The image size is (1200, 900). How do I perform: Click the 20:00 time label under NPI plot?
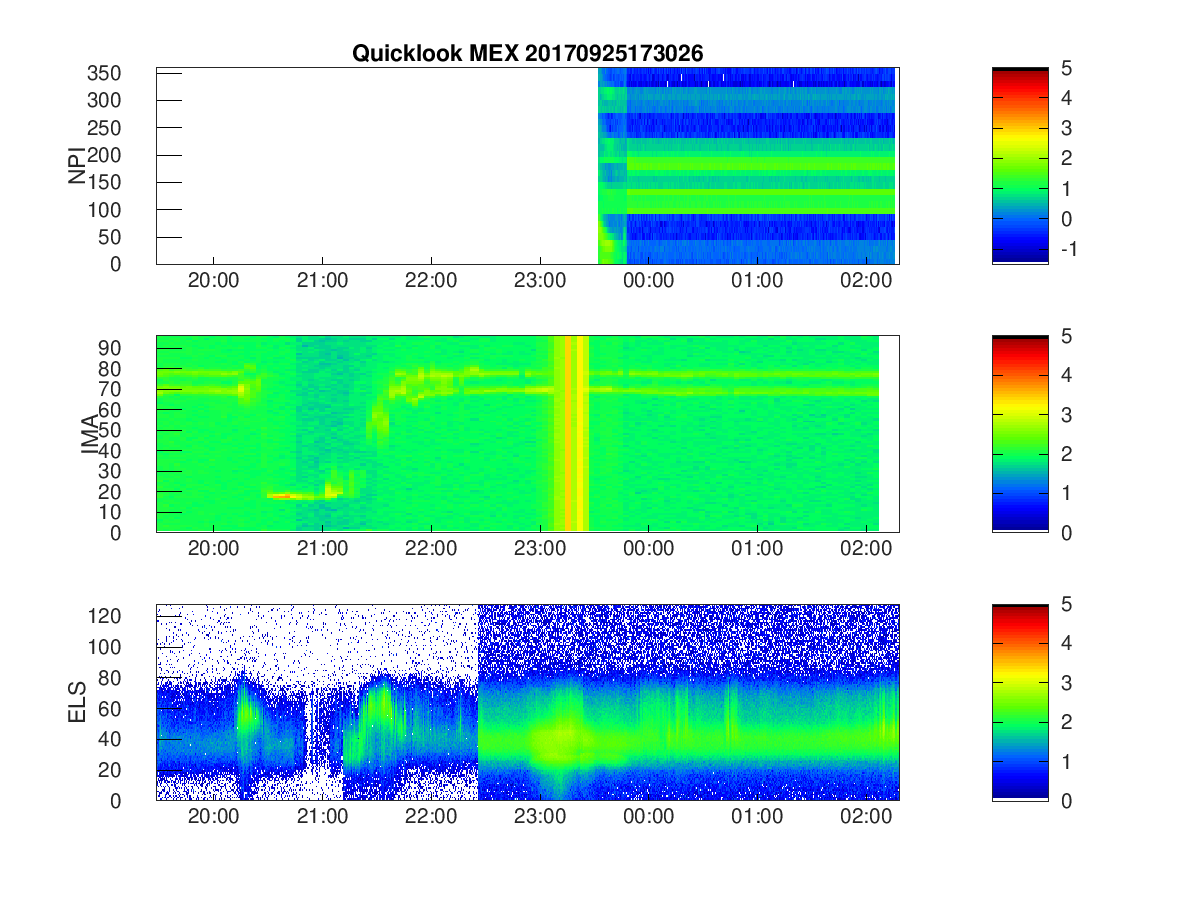213,282
